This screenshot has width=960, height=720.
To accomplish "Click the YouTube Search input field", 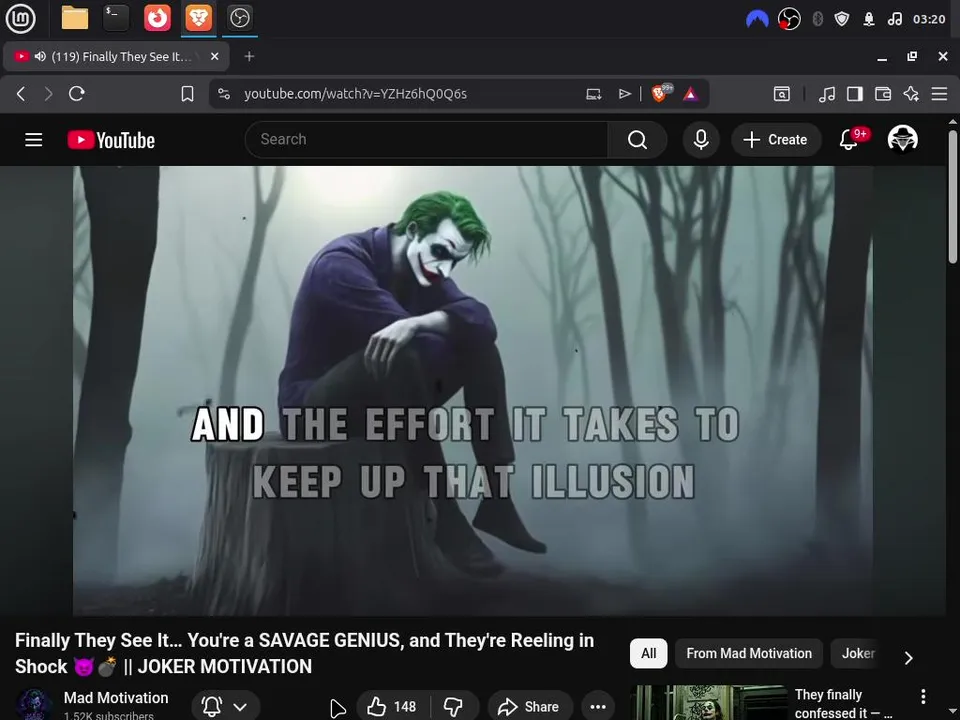I will click(426, 140).
